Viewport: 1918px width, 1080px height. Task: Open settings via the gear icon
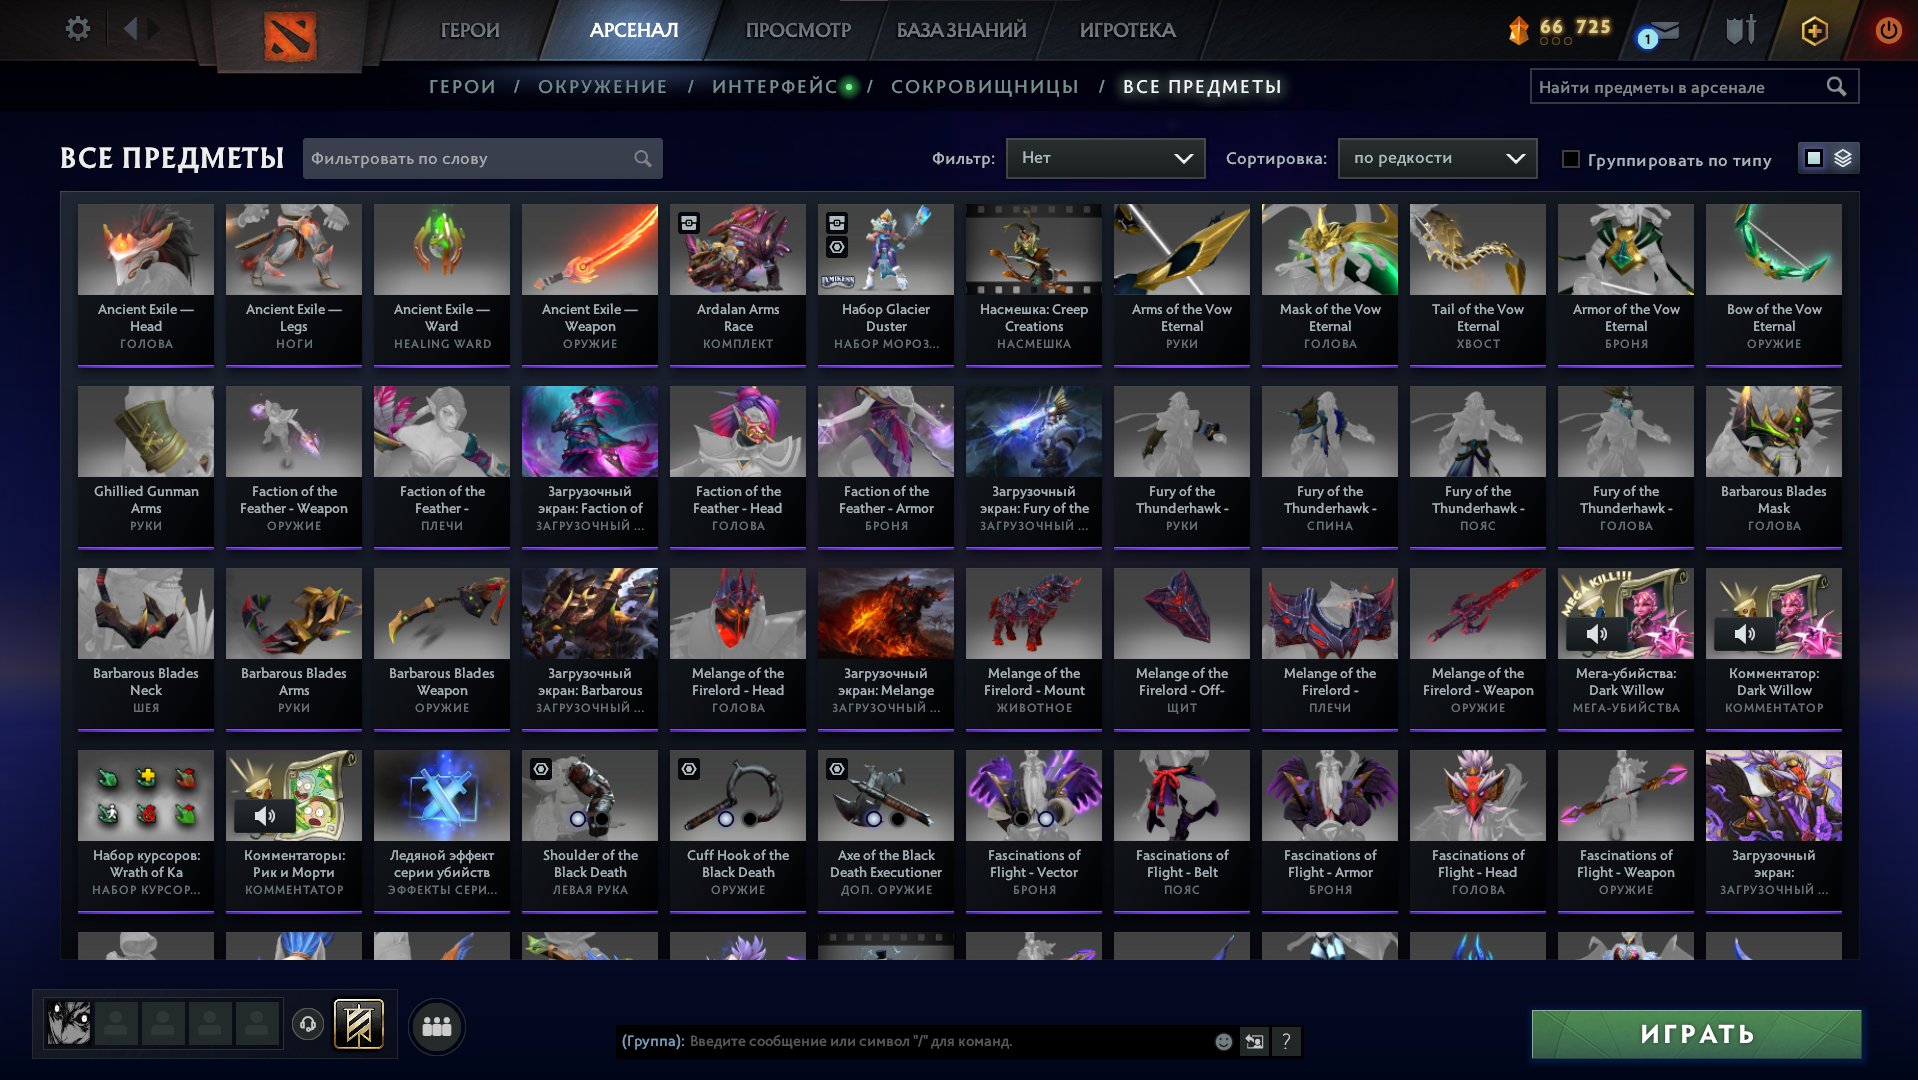[x=78, y=29]
